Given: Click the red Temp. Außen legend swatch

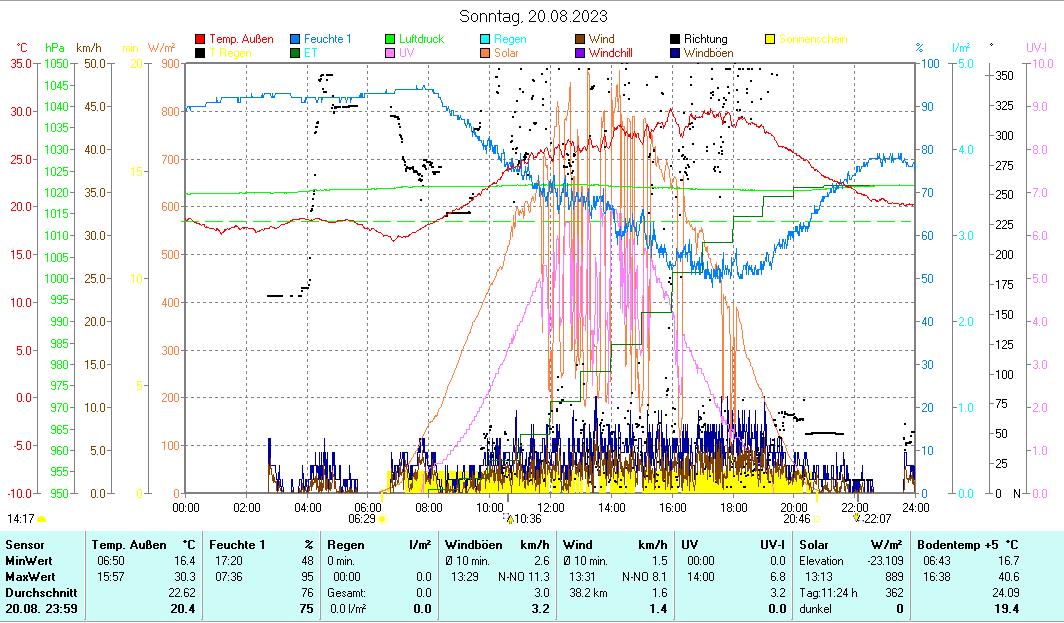Looking at the screenshot, I should pyautogui.click(x=200, y=39).
